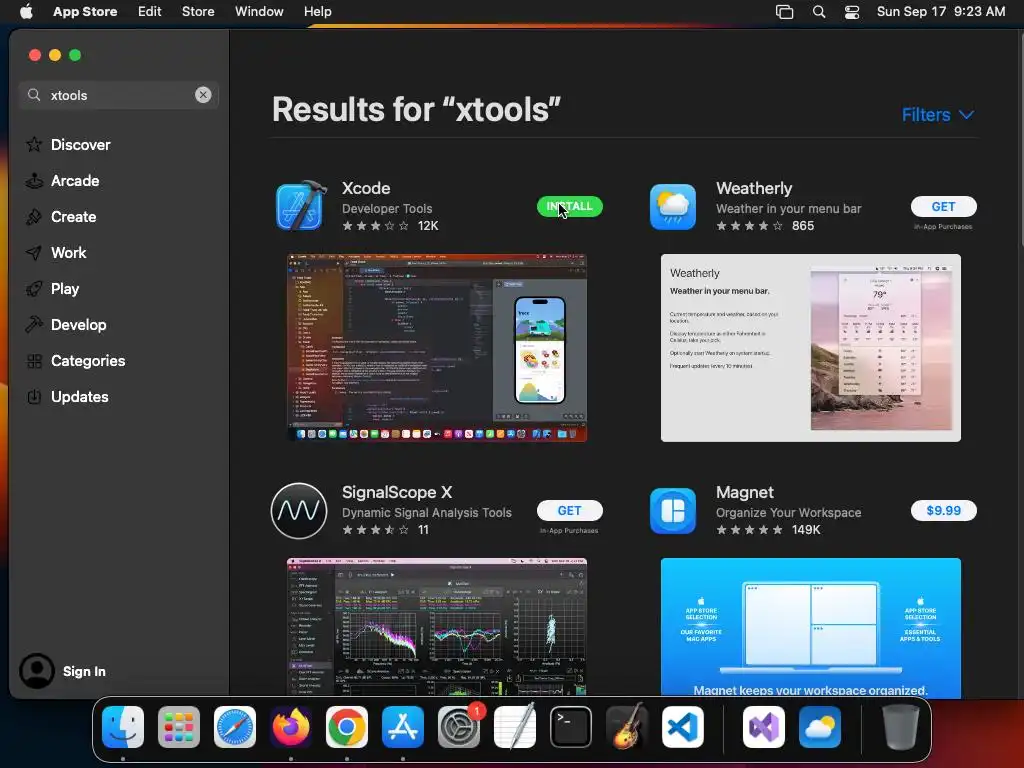Open the Magnet title link

coord(744,492)
